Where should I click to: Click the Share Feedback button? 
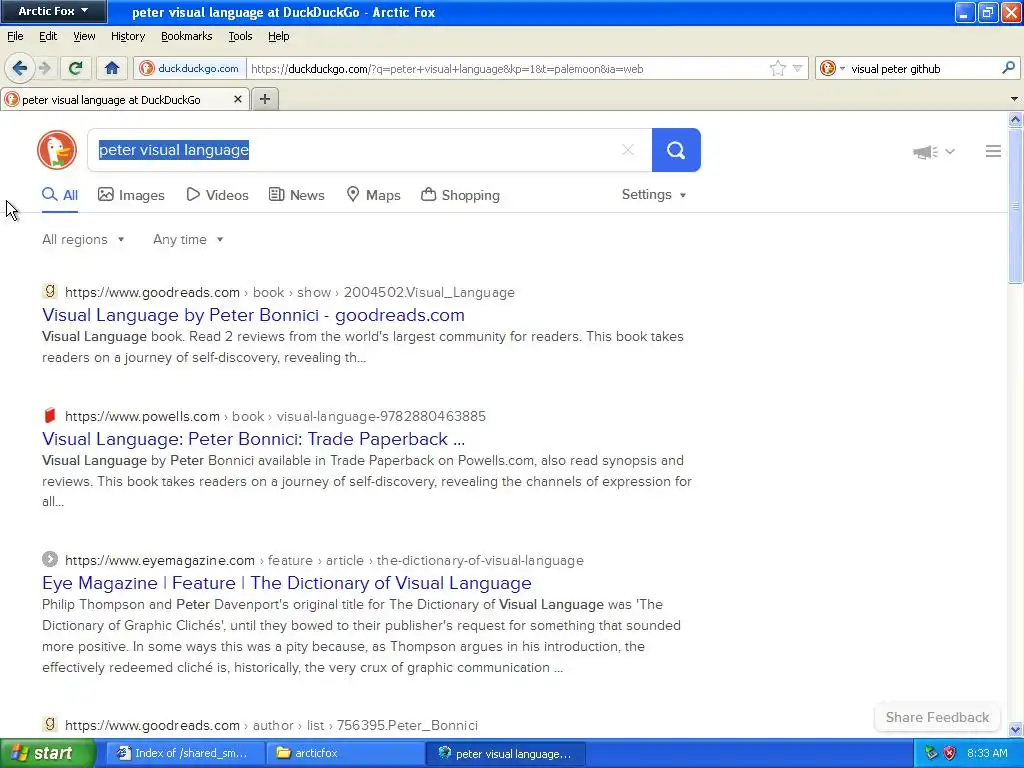(937, 717)
